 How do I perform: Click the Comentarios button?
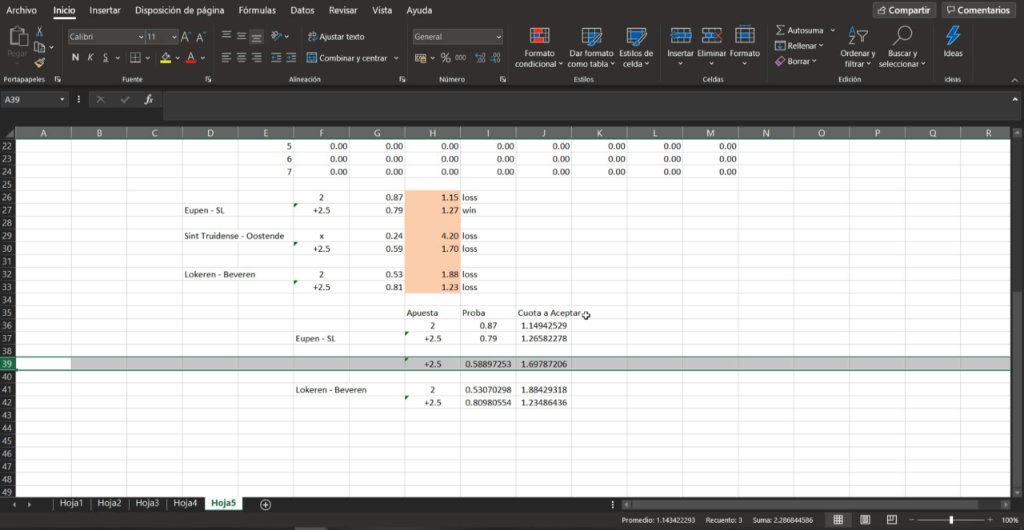tap(978, 10)
